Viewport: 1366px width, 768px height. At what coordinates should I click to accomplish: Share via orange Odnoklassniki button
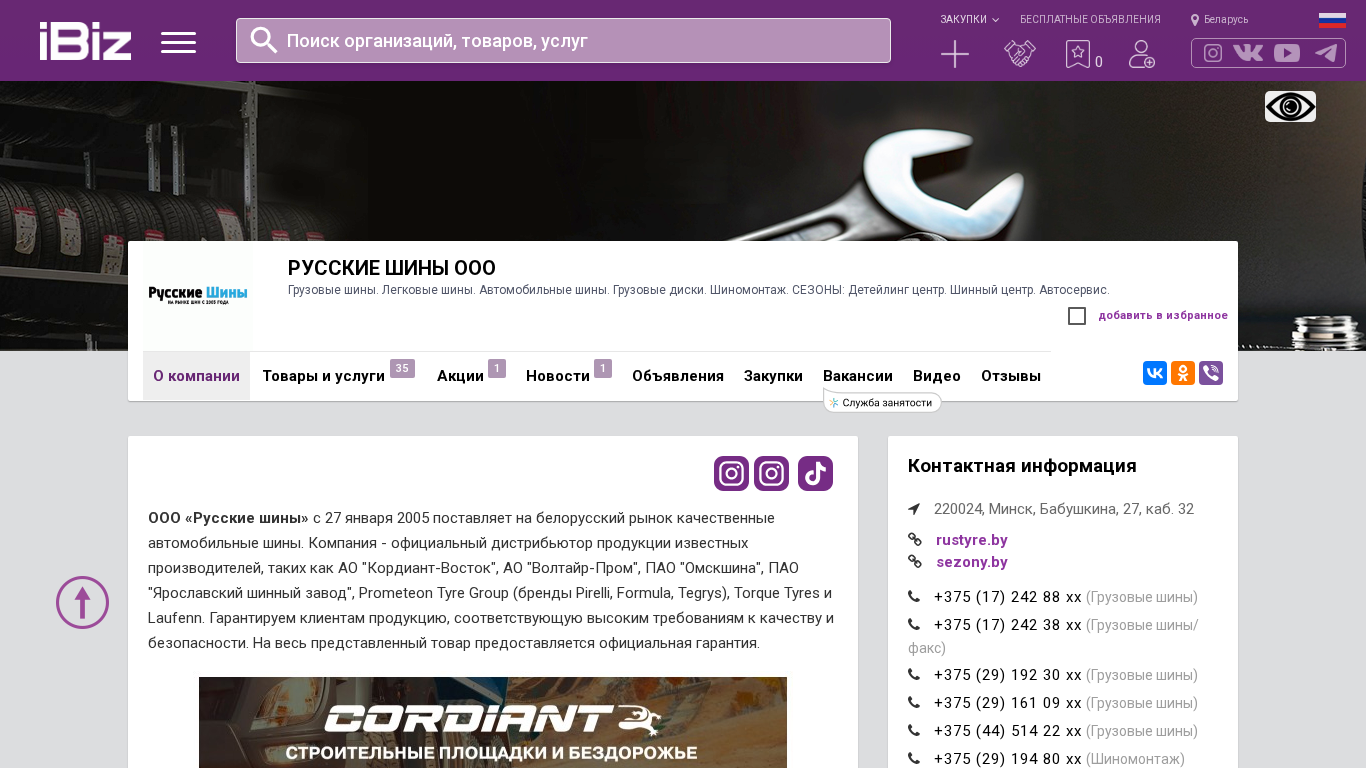click(1183, 373)
